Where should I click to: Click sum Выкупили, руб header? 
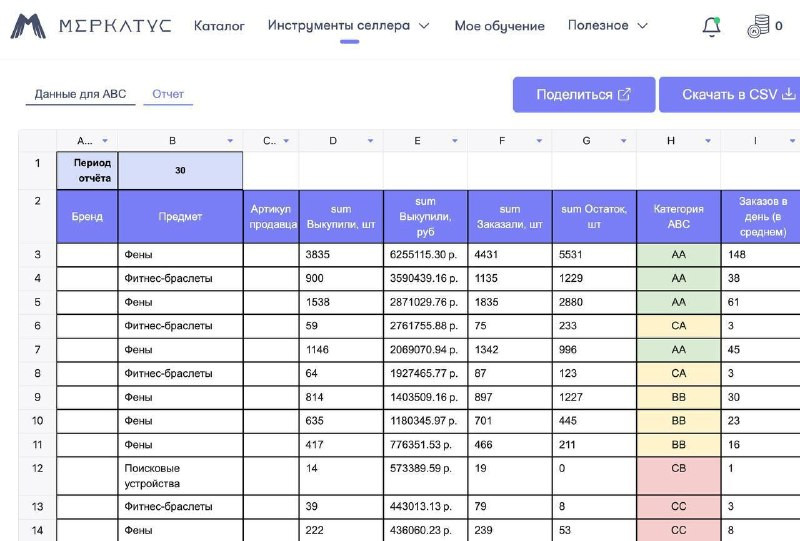[x=425, y=217]
